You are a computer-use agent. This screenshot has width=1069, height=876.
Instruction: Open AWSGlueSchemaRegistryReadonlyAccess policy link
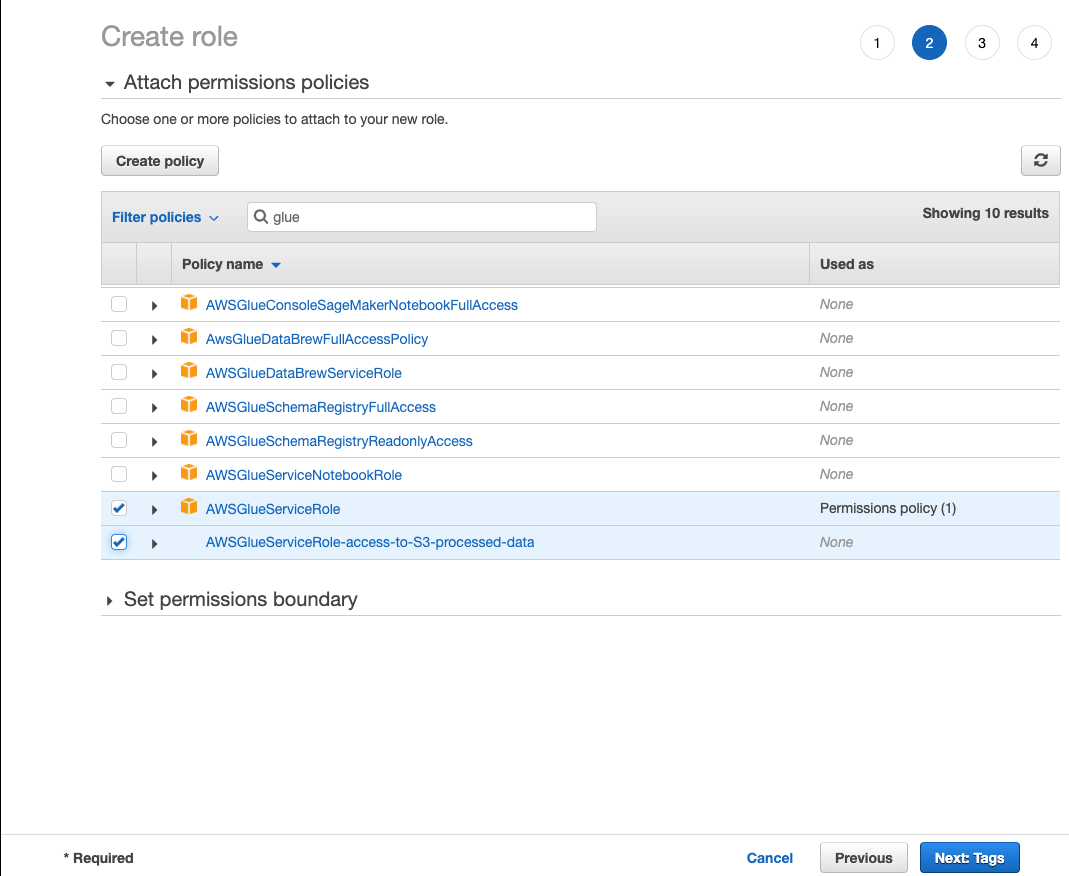(x=340, y=442)
